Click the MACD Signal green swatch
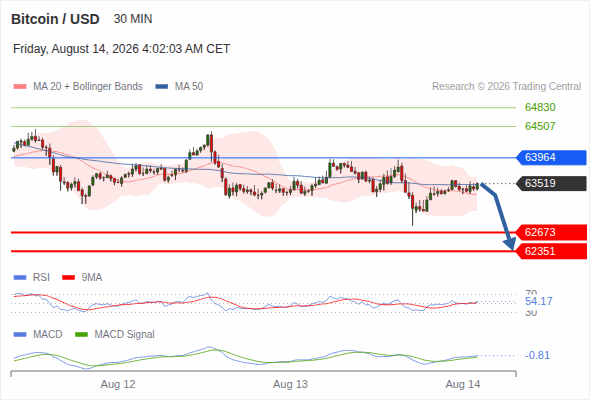 (81, 335)
